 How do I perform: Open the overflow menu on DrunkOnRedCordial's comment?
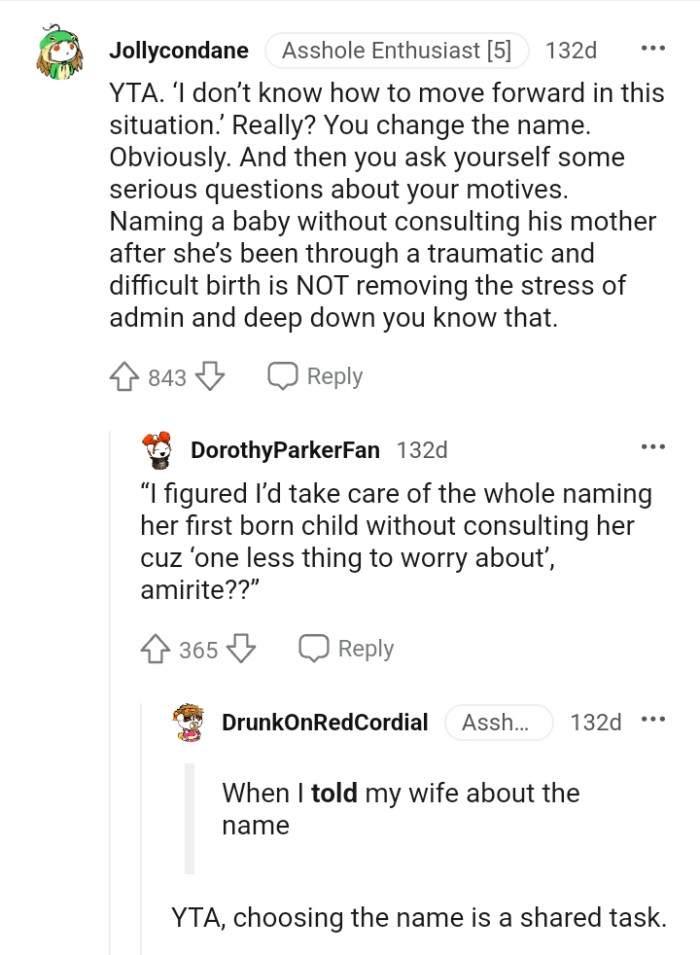(x=655, y=719)
